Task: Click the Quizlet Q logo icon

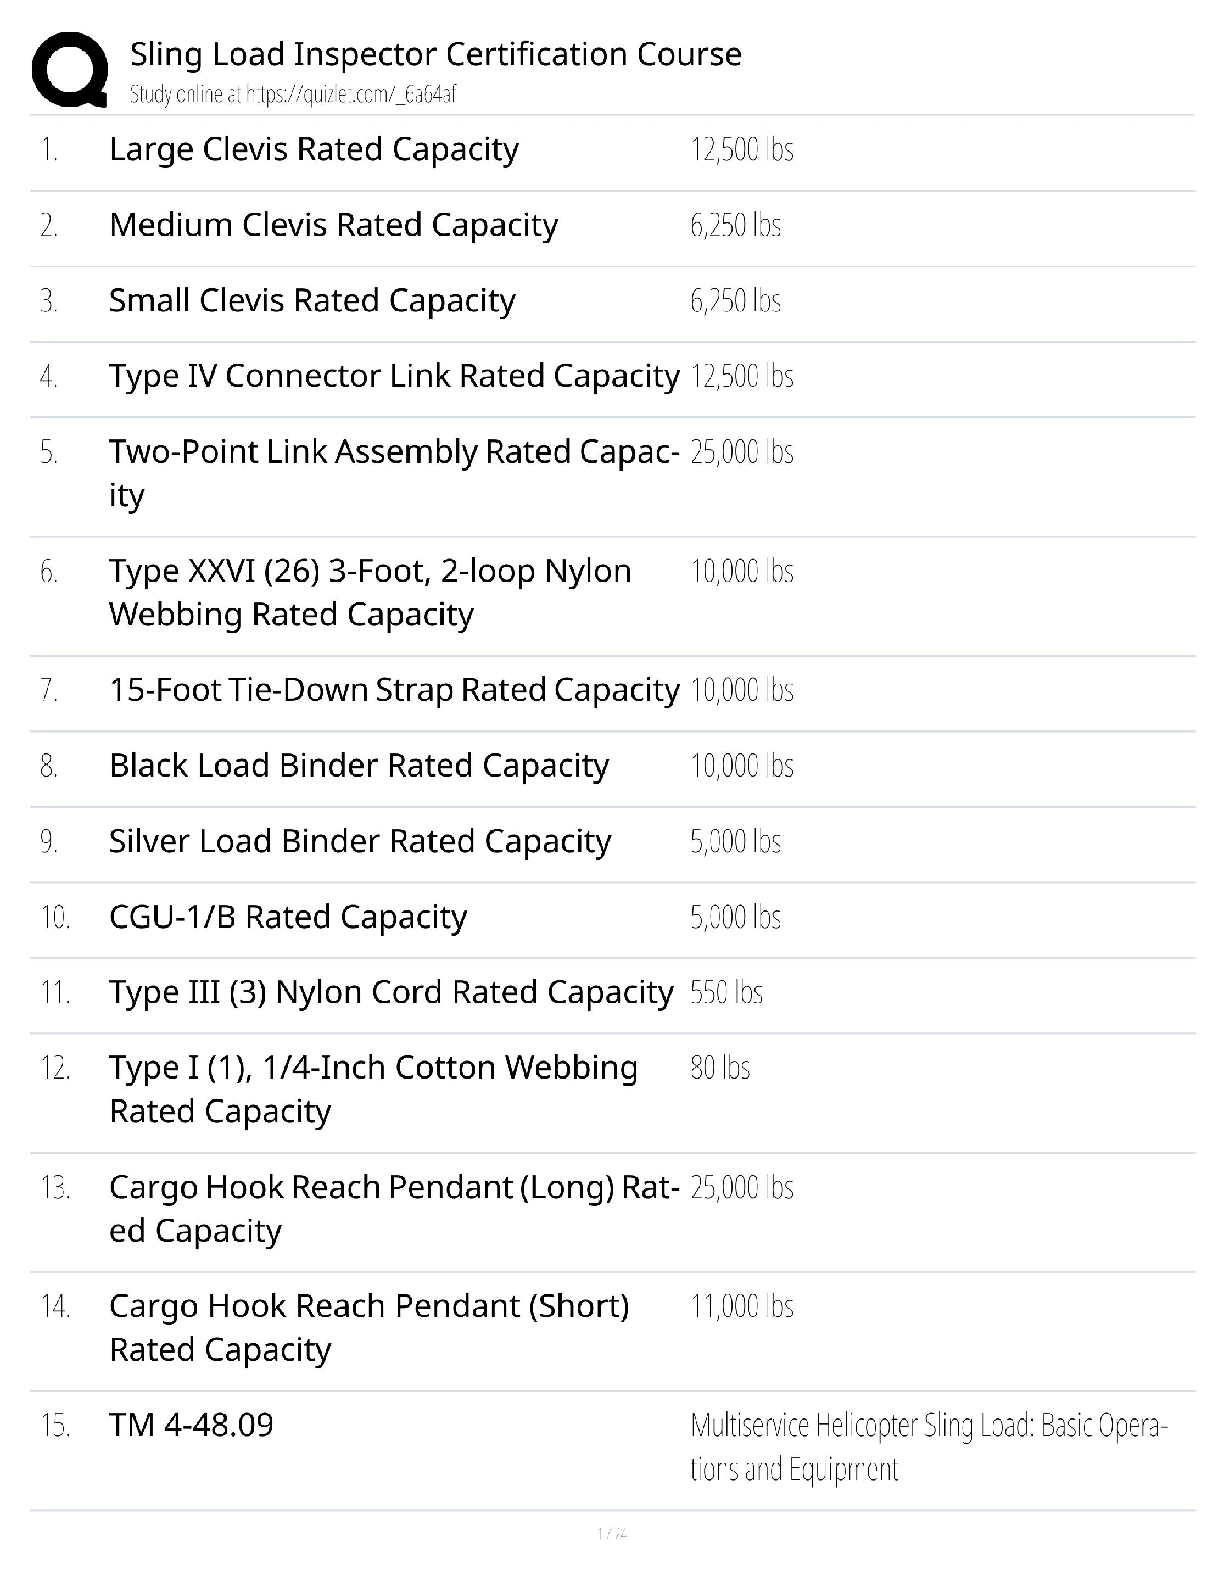Action: (70, 68)
